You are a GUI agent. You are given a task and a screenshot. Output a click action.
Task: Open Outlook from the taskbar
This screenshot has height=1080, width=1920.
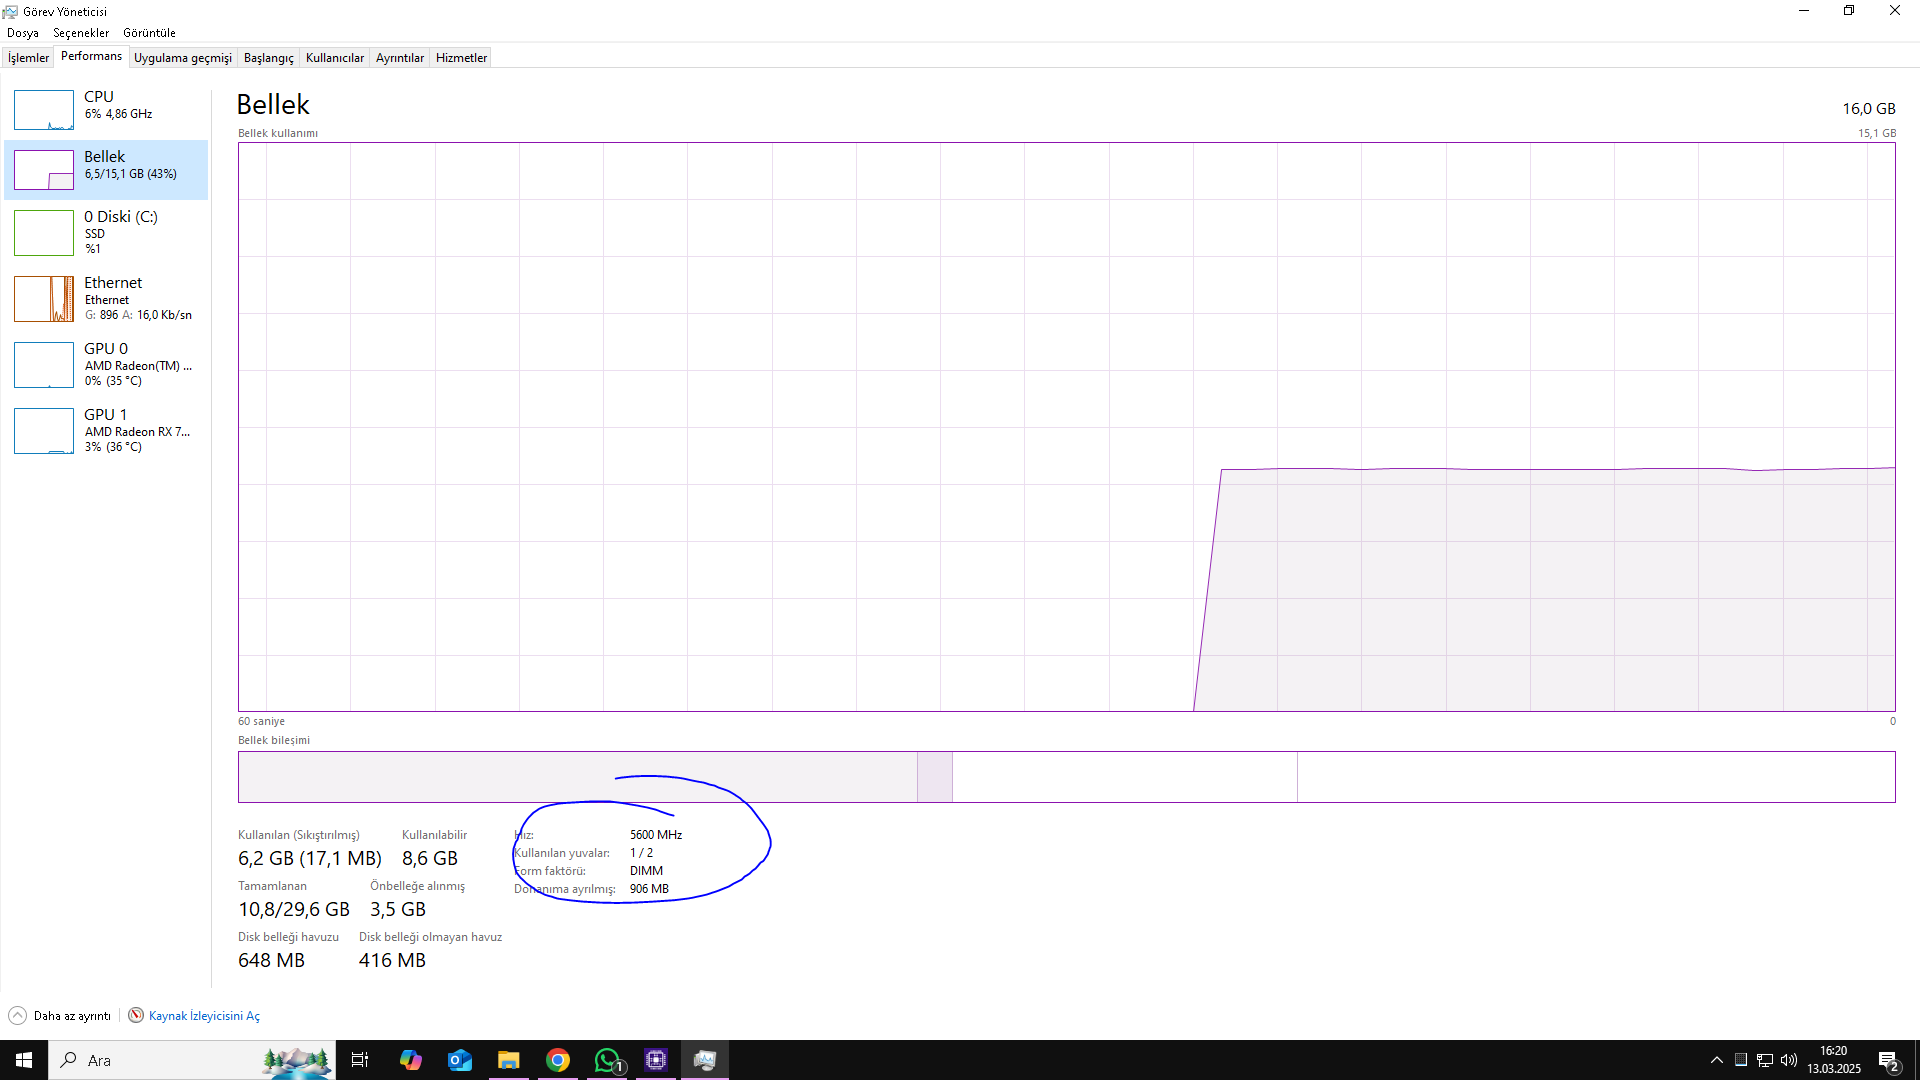(460, 1060)
